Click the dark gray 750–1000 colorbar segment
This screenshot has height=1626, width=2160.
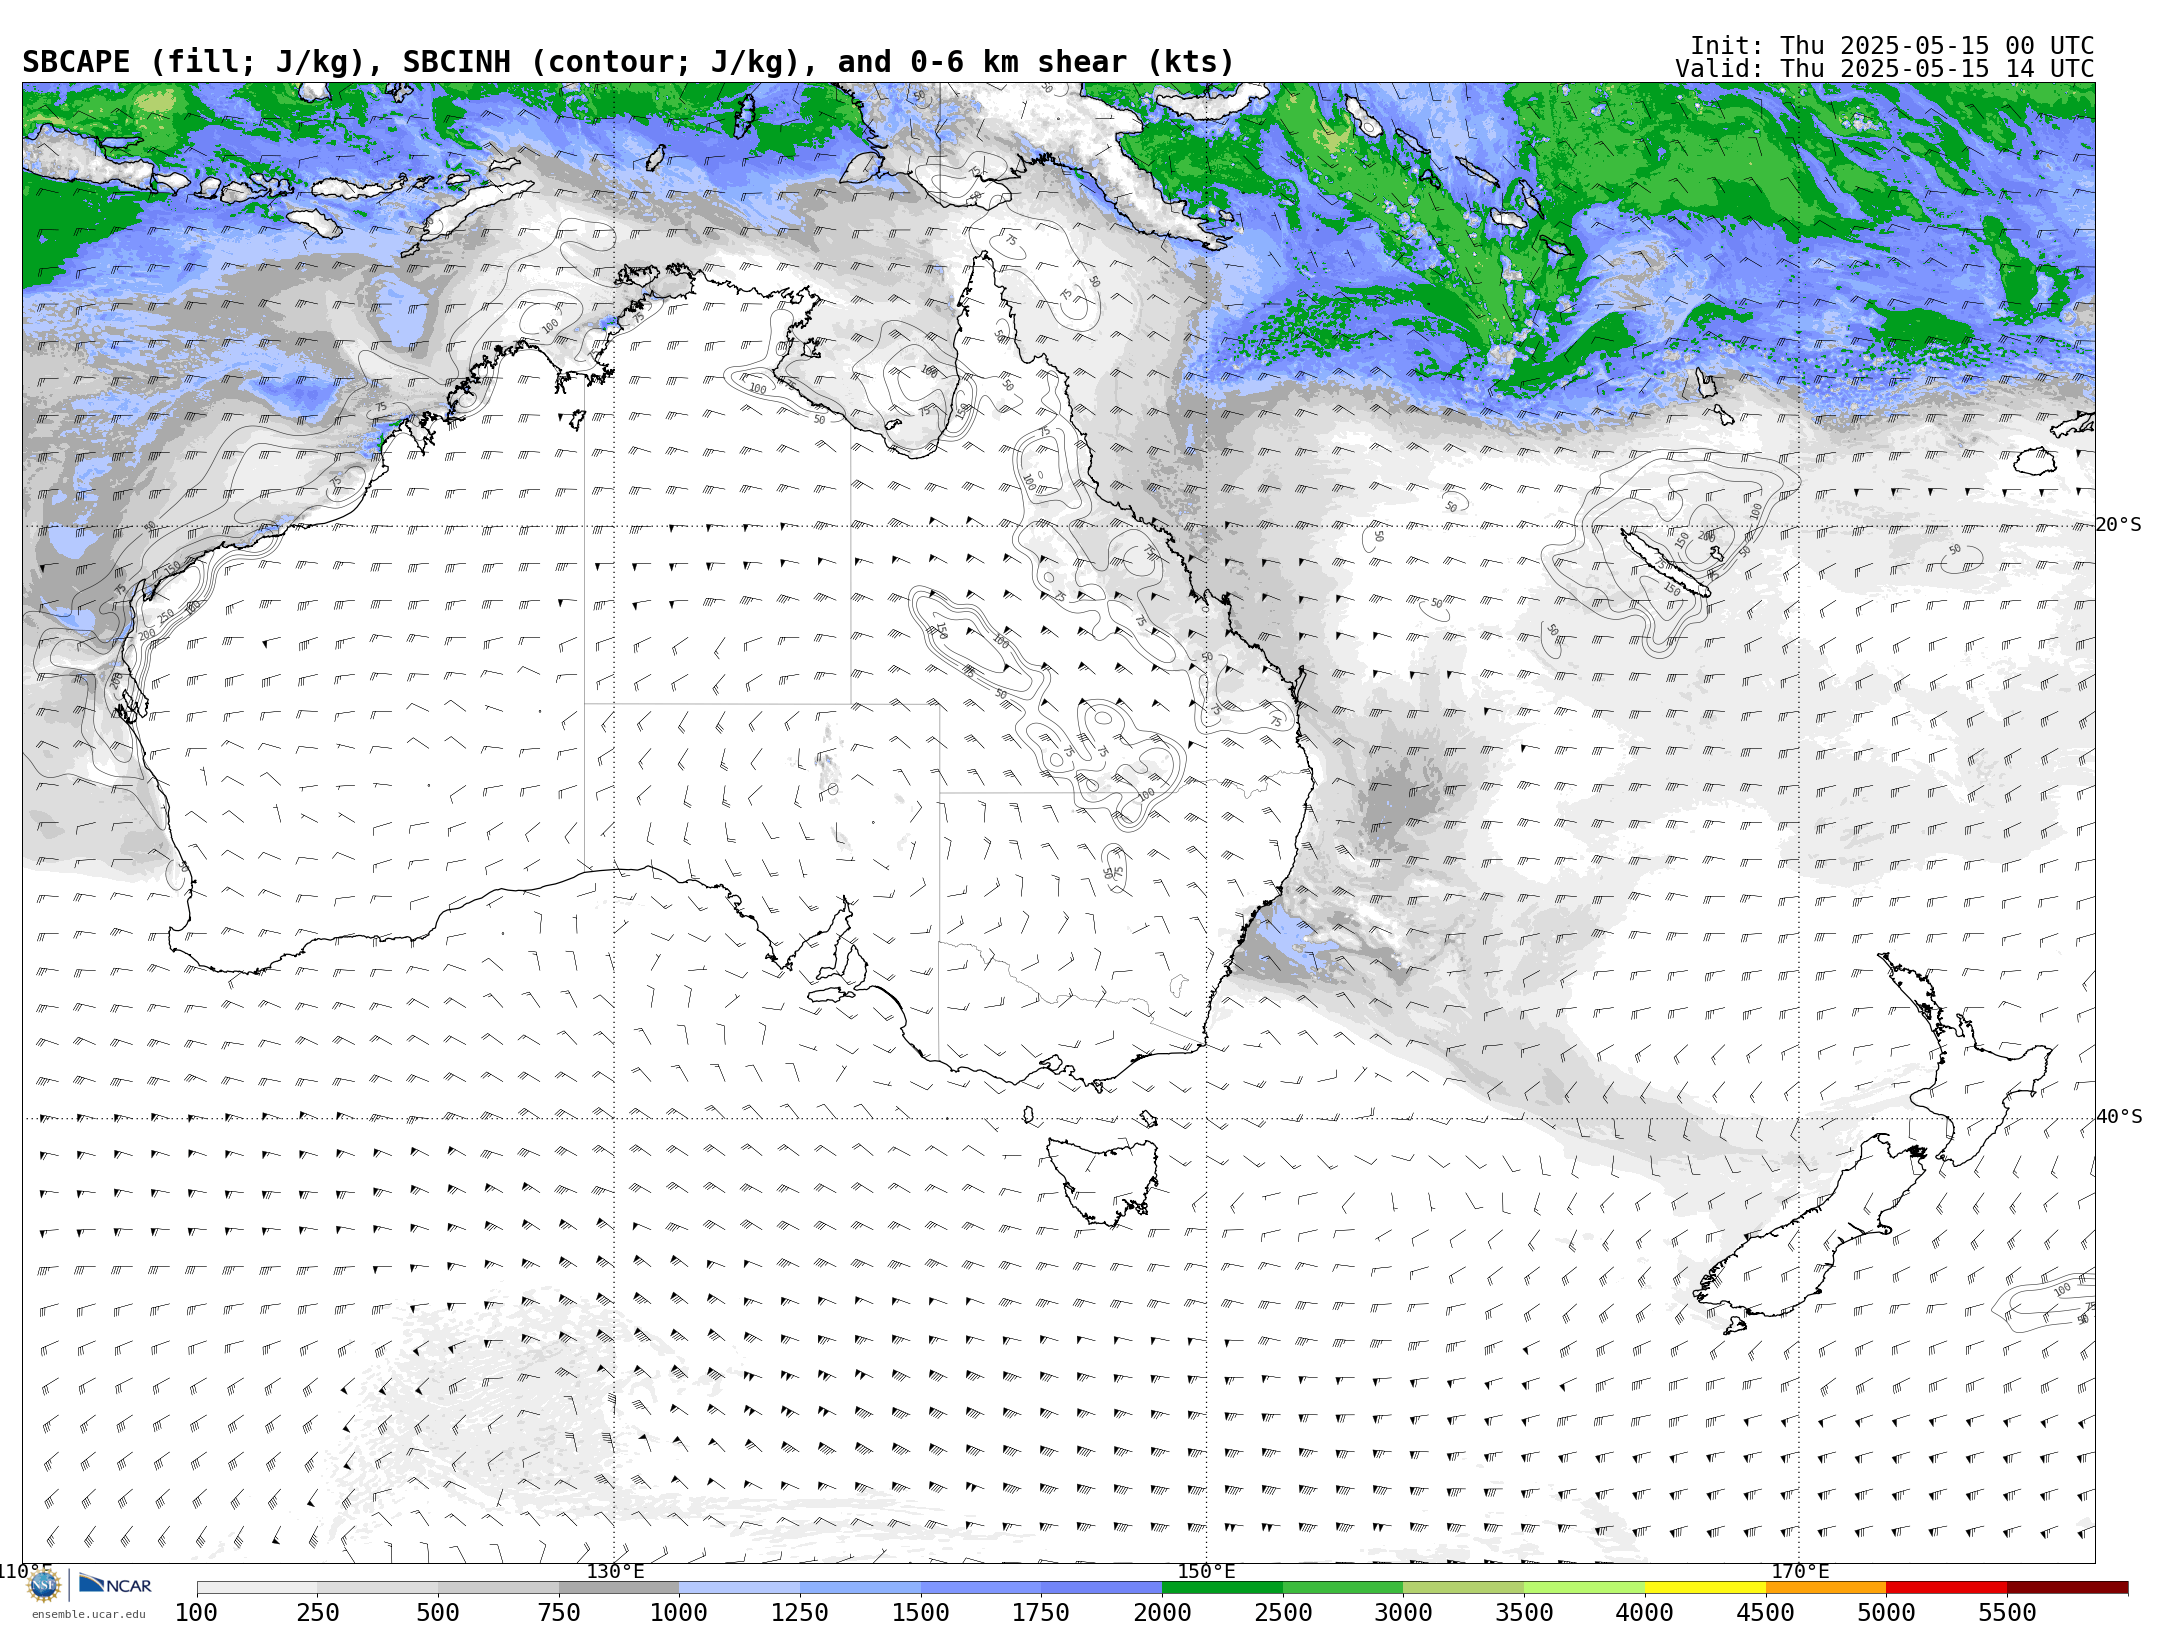click(619, 1588)
